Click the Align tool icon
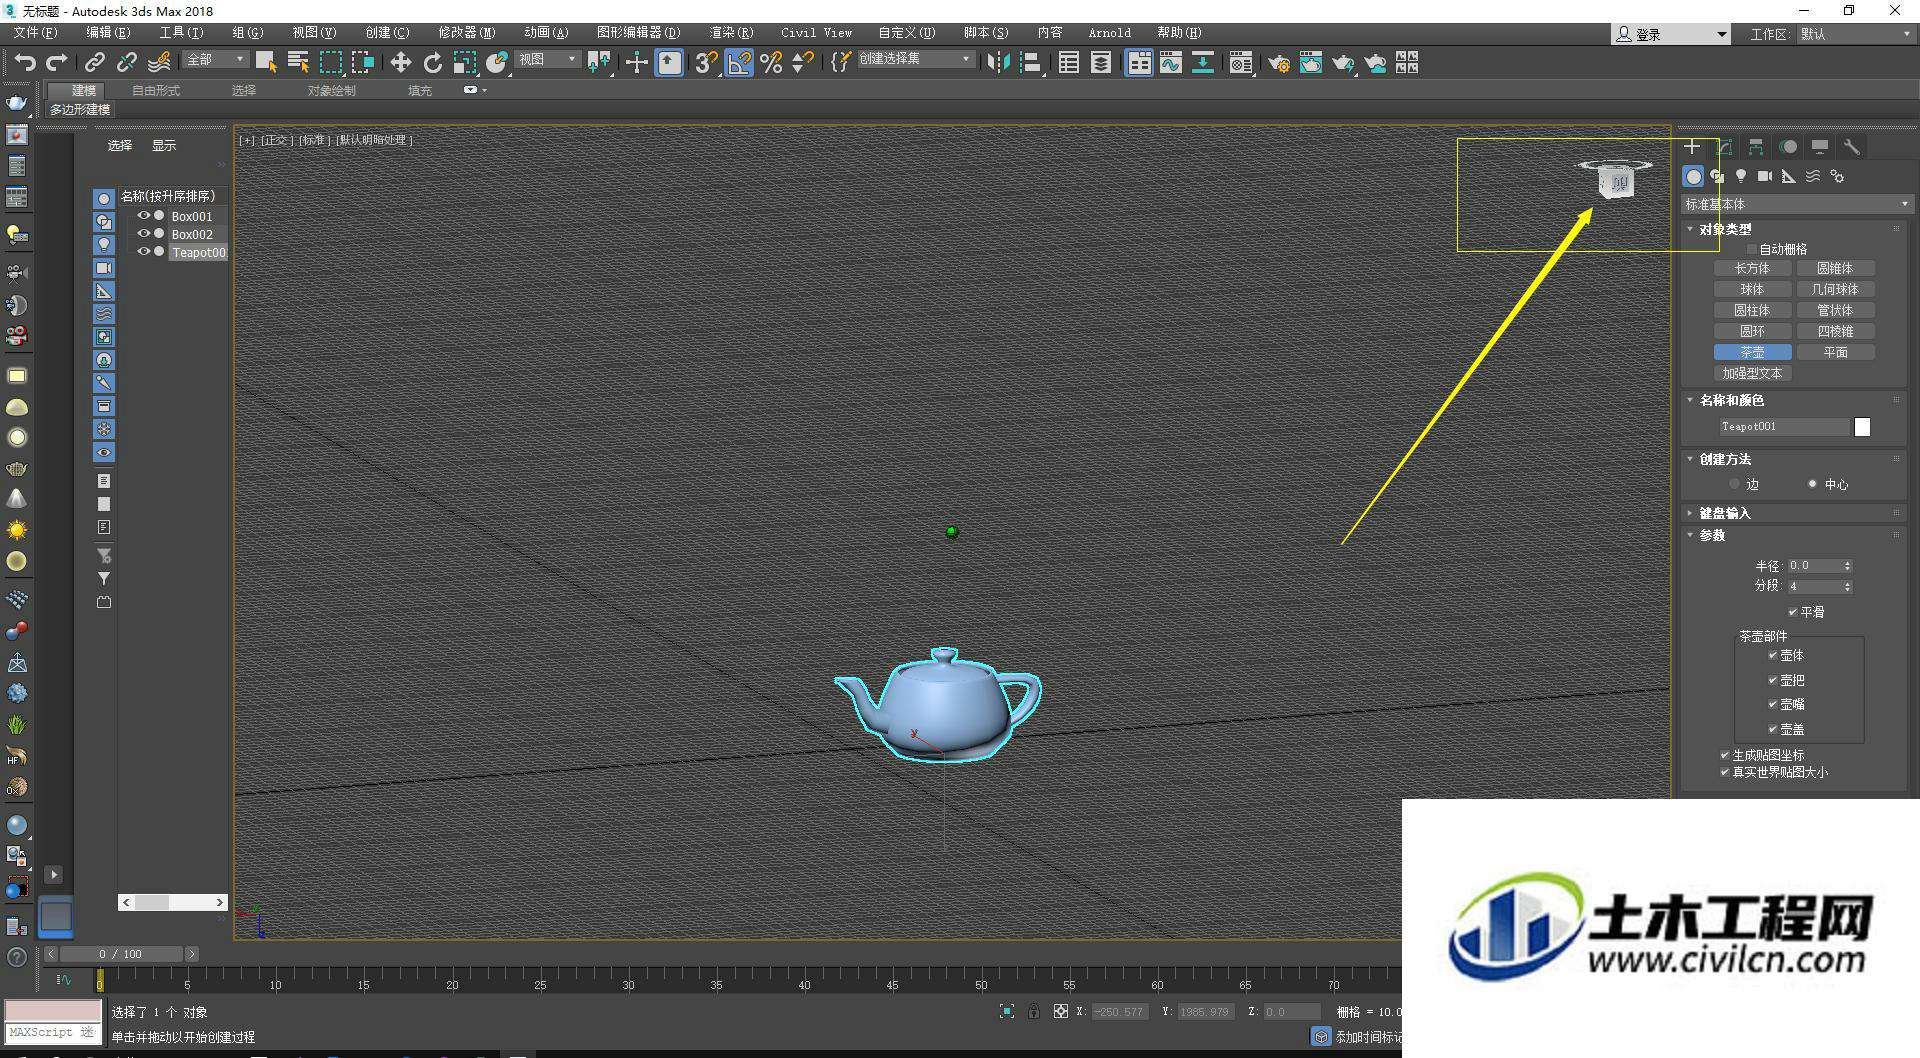This screenshot has height=1058, width=1920. (1030, 63)
